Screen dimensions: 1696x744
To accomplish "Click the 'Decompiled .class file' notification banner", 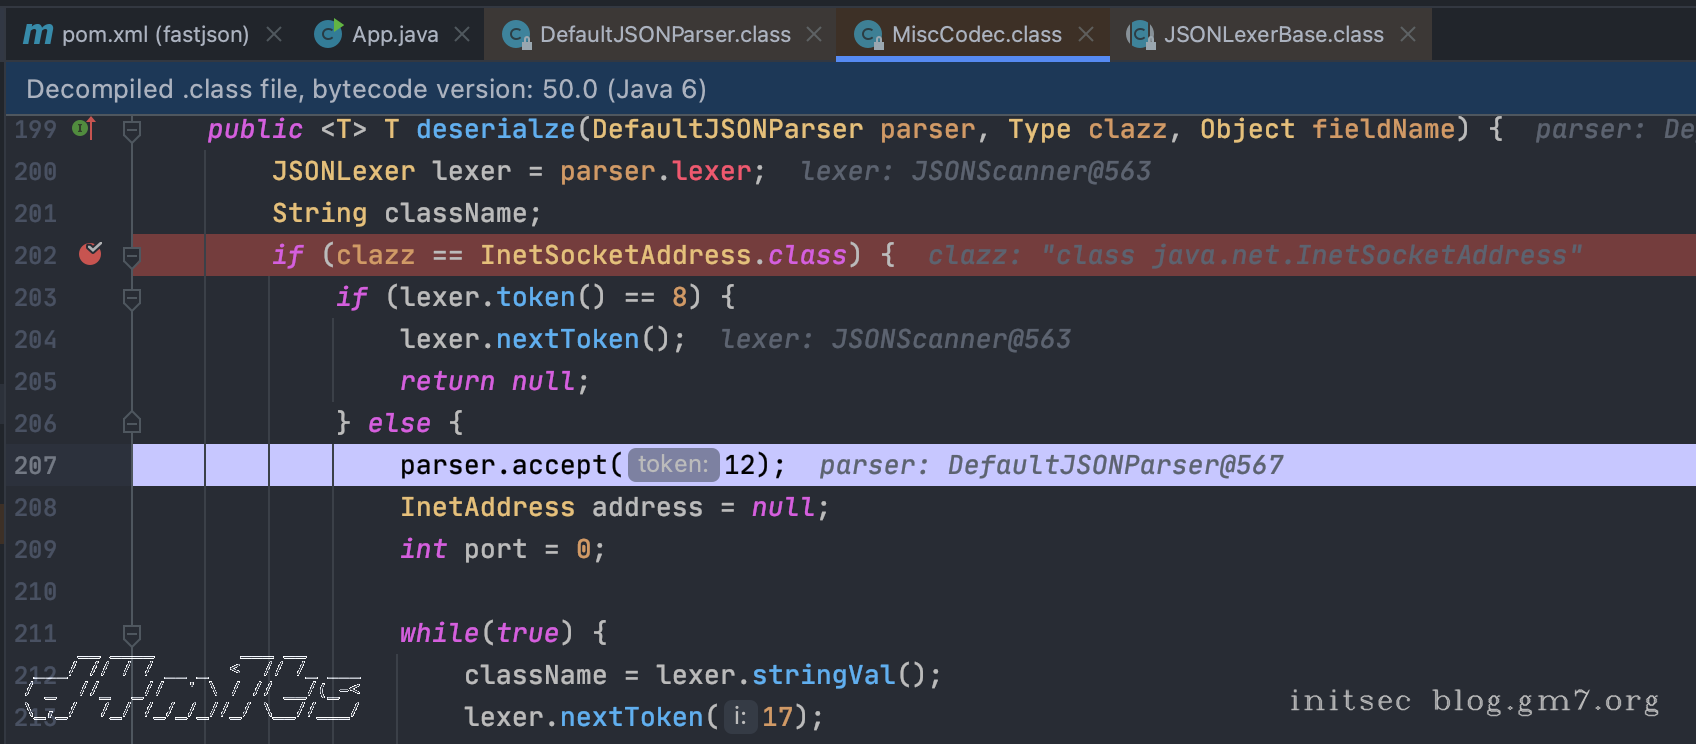I will (x=366, y=89).
